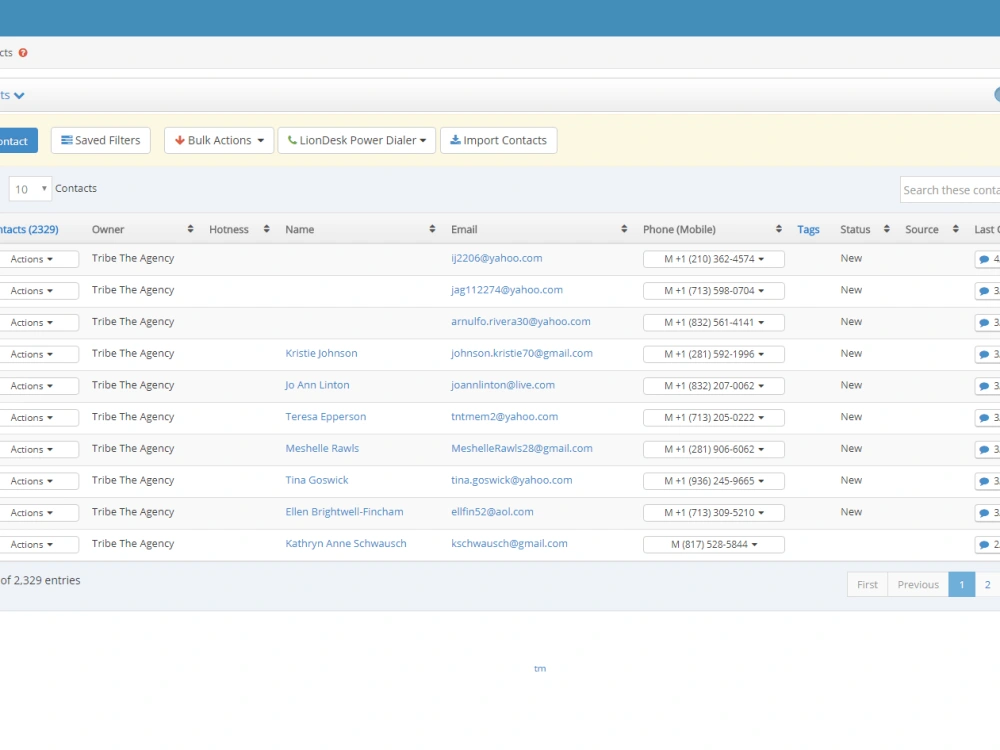Click comment bubble icon in Teresa Epperson row
This screenshot has height=750, width=1000.
(984, 418)
